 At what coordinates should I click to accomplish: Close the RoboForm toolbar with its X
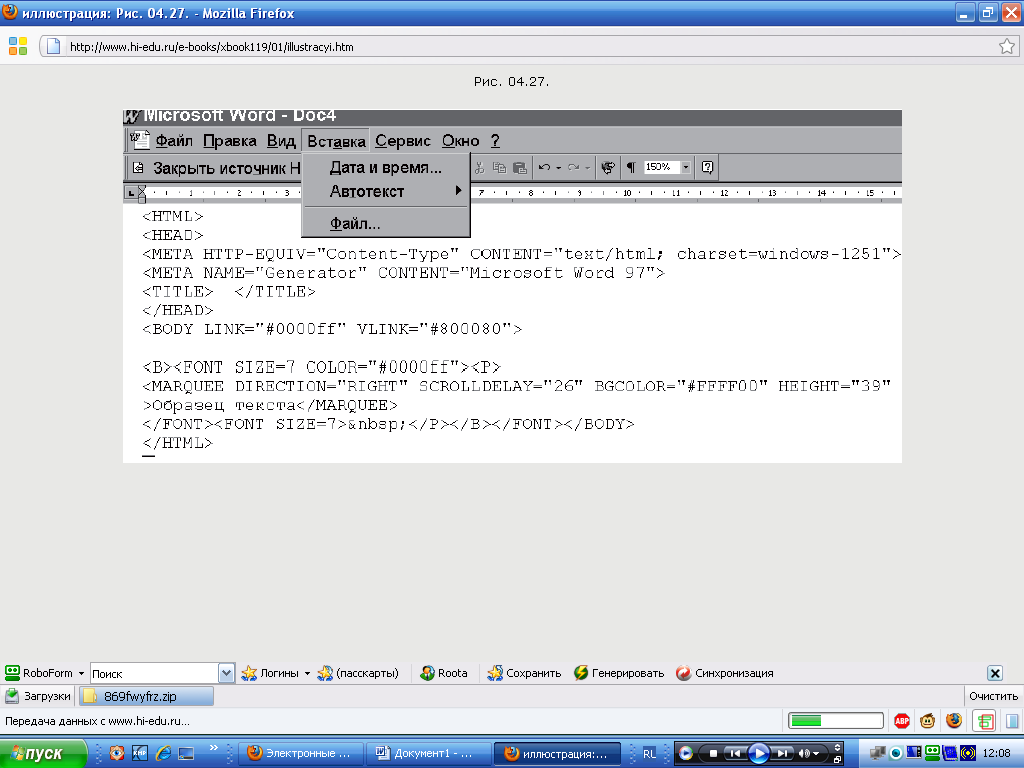tap(995, 673)
